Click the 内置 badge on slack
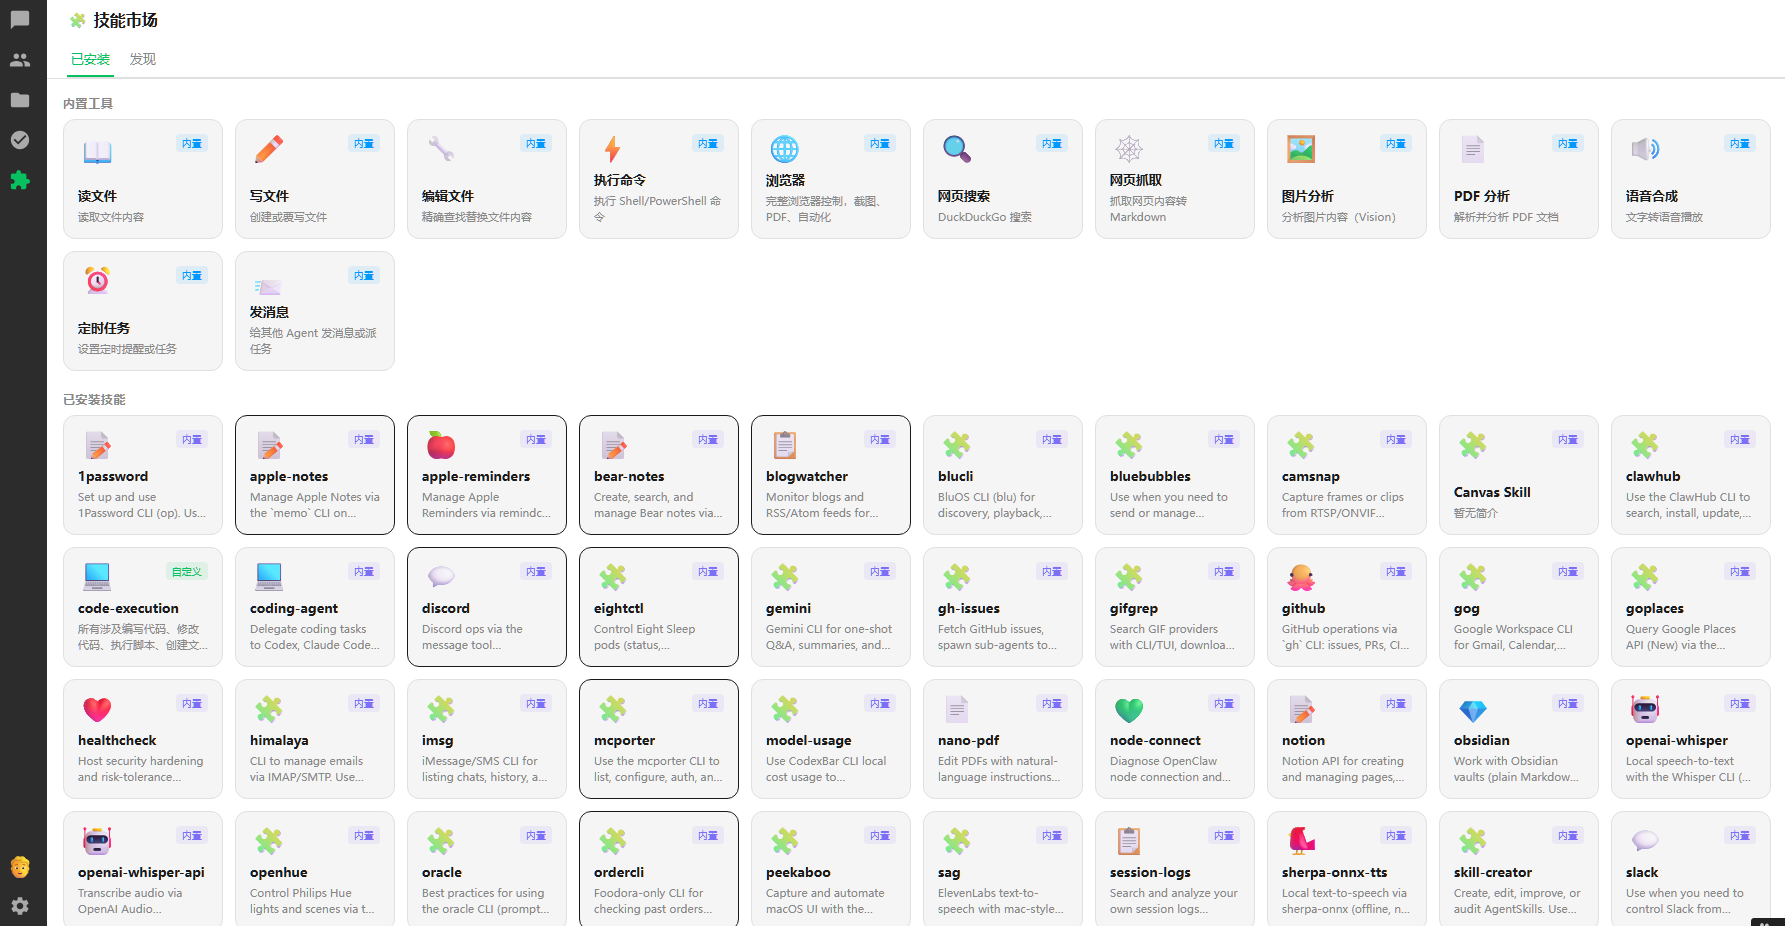Image resolution: width=1785 pixels, height=926 pixels. pos(1740,836)
